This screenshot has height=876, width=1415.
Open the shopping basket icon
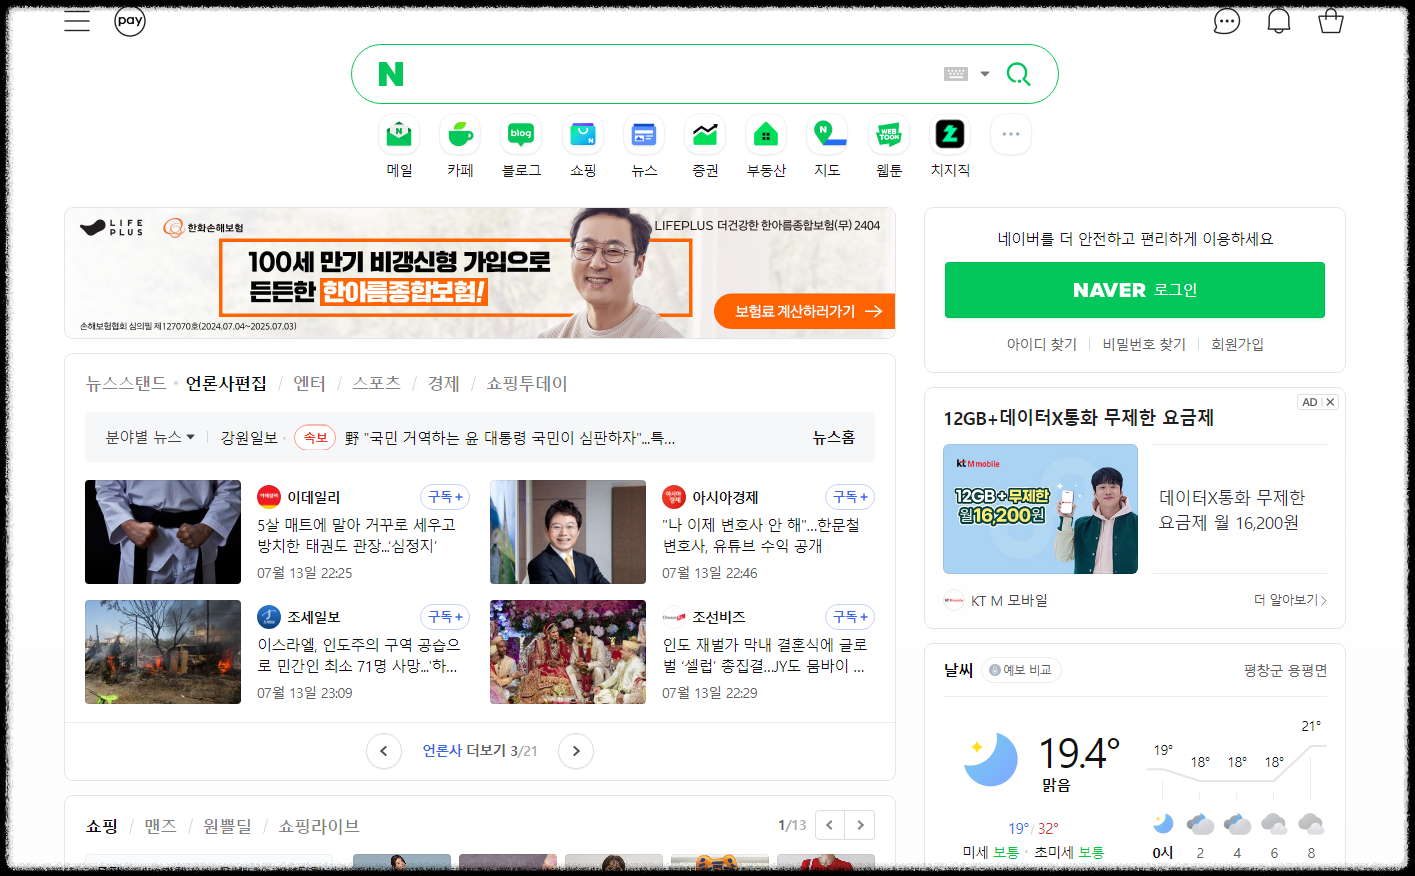click(1331, 21)
